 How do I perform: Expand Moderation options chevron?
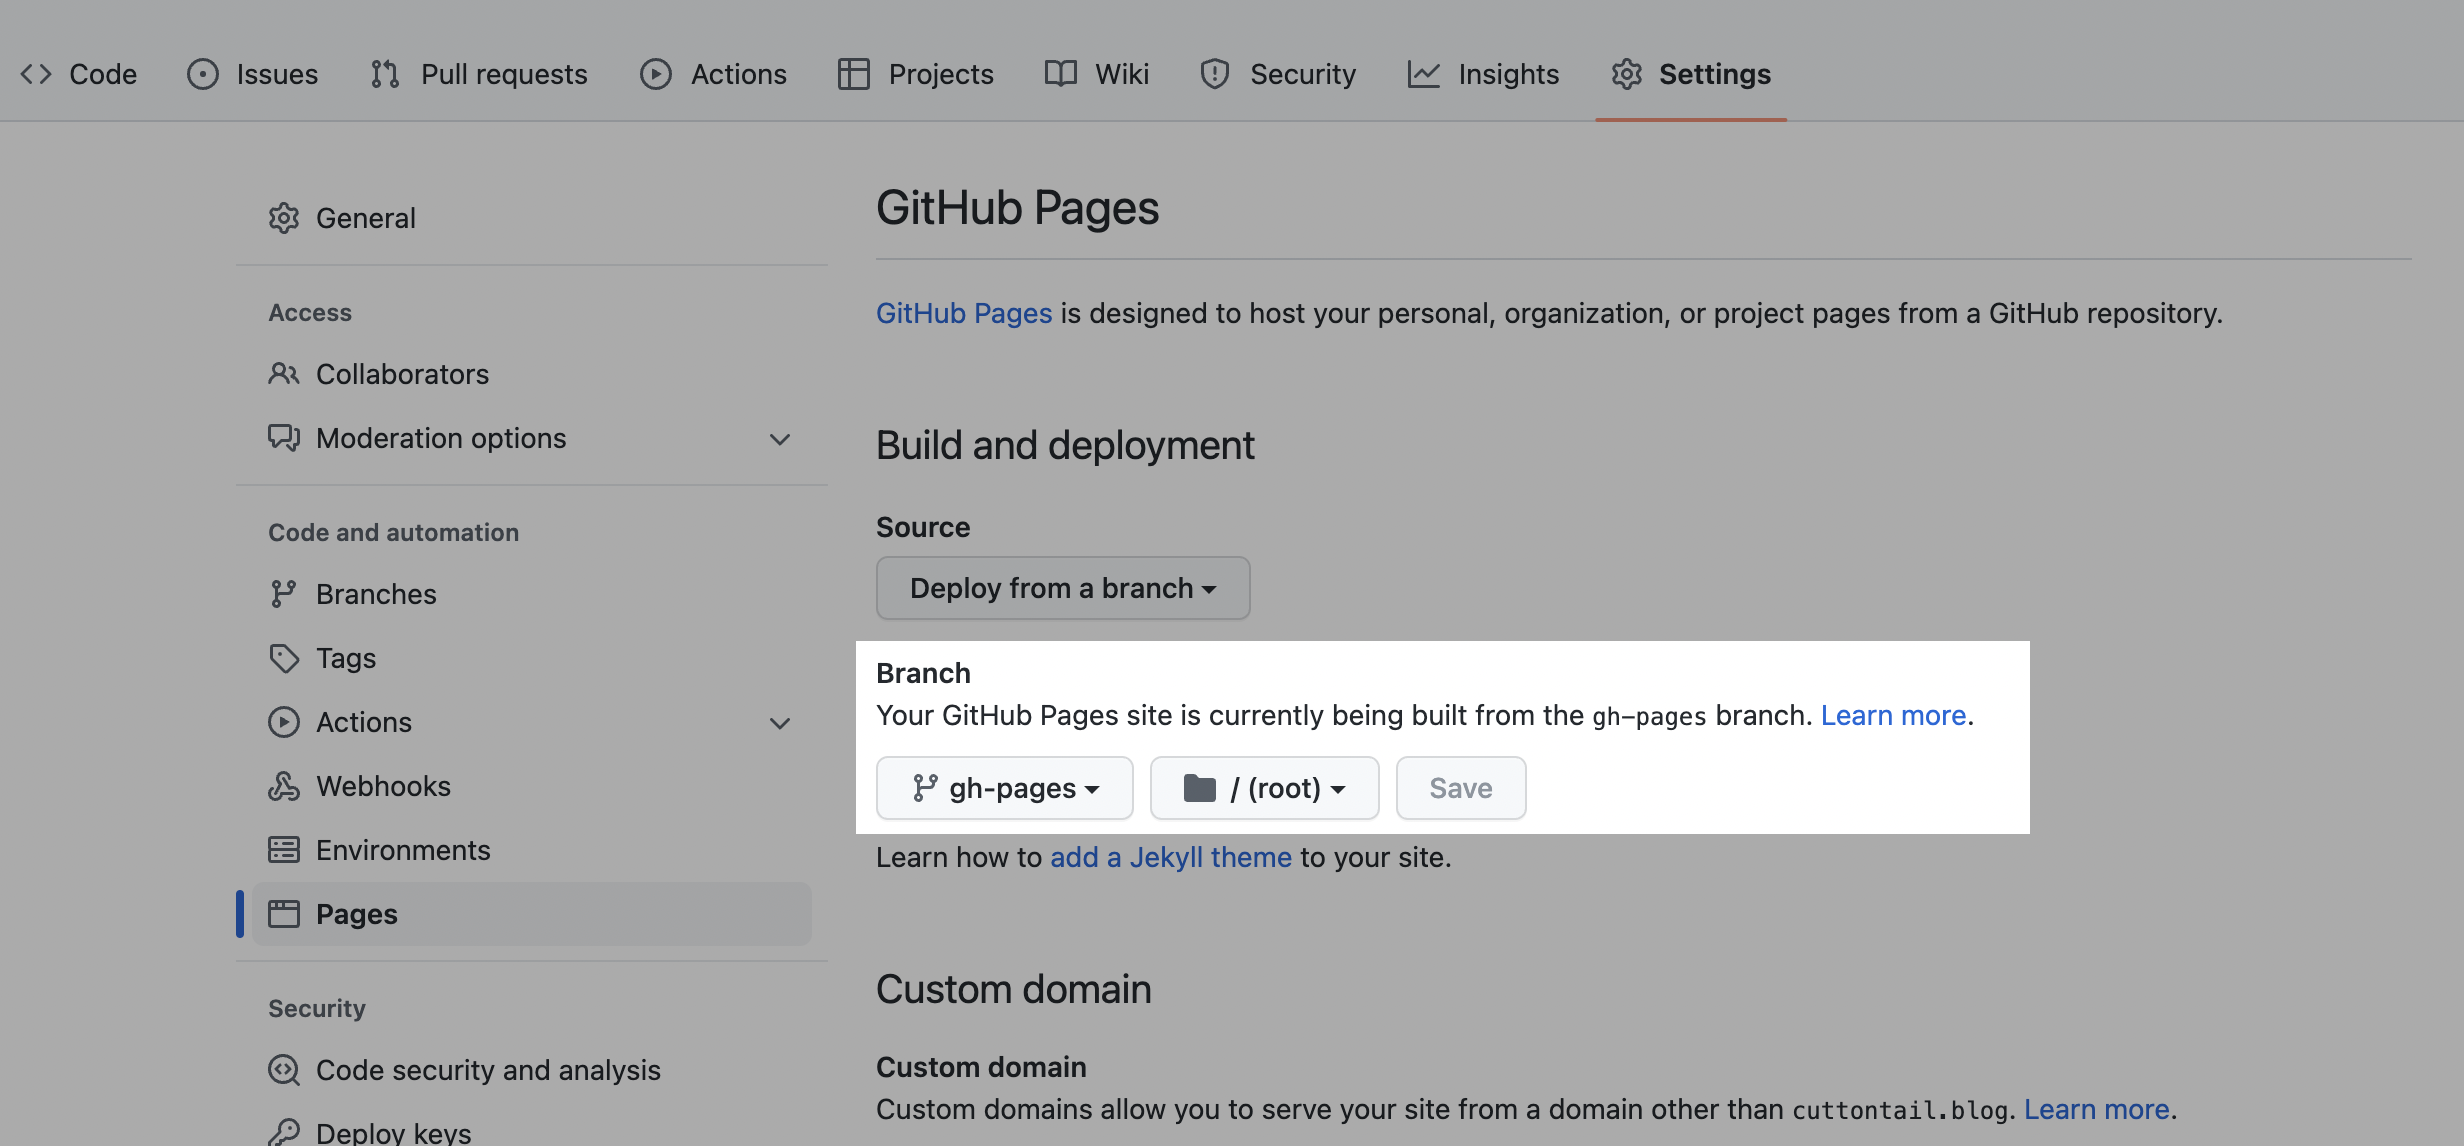click(780, 439)
